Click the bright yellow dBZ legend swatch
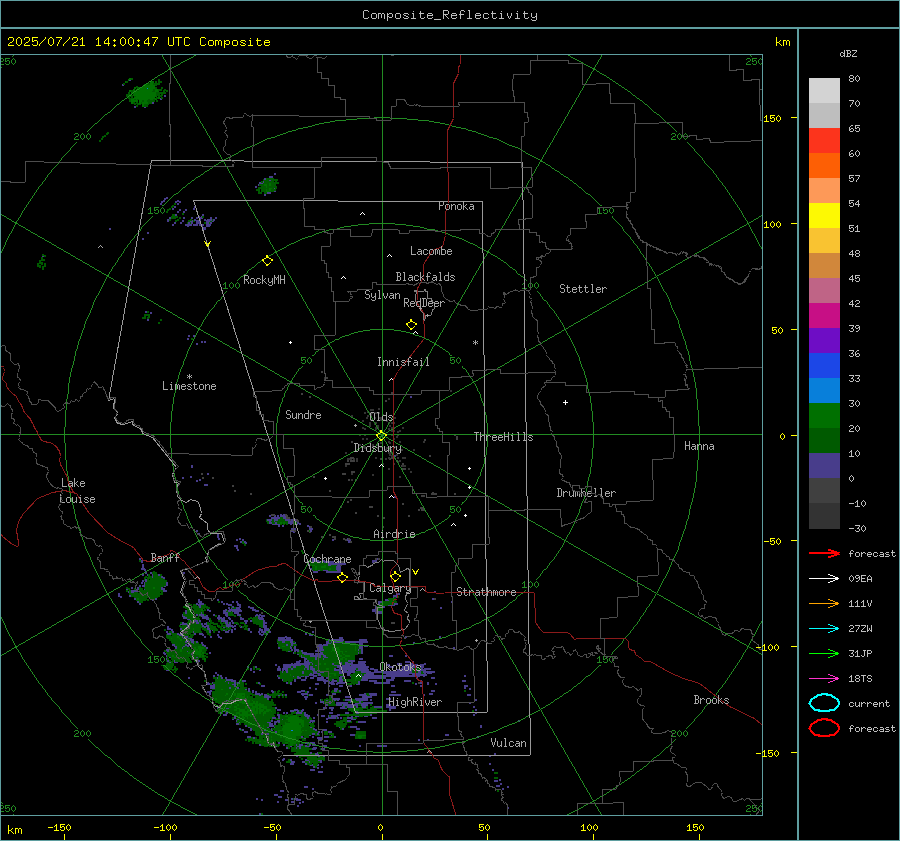 click(824, 215)
